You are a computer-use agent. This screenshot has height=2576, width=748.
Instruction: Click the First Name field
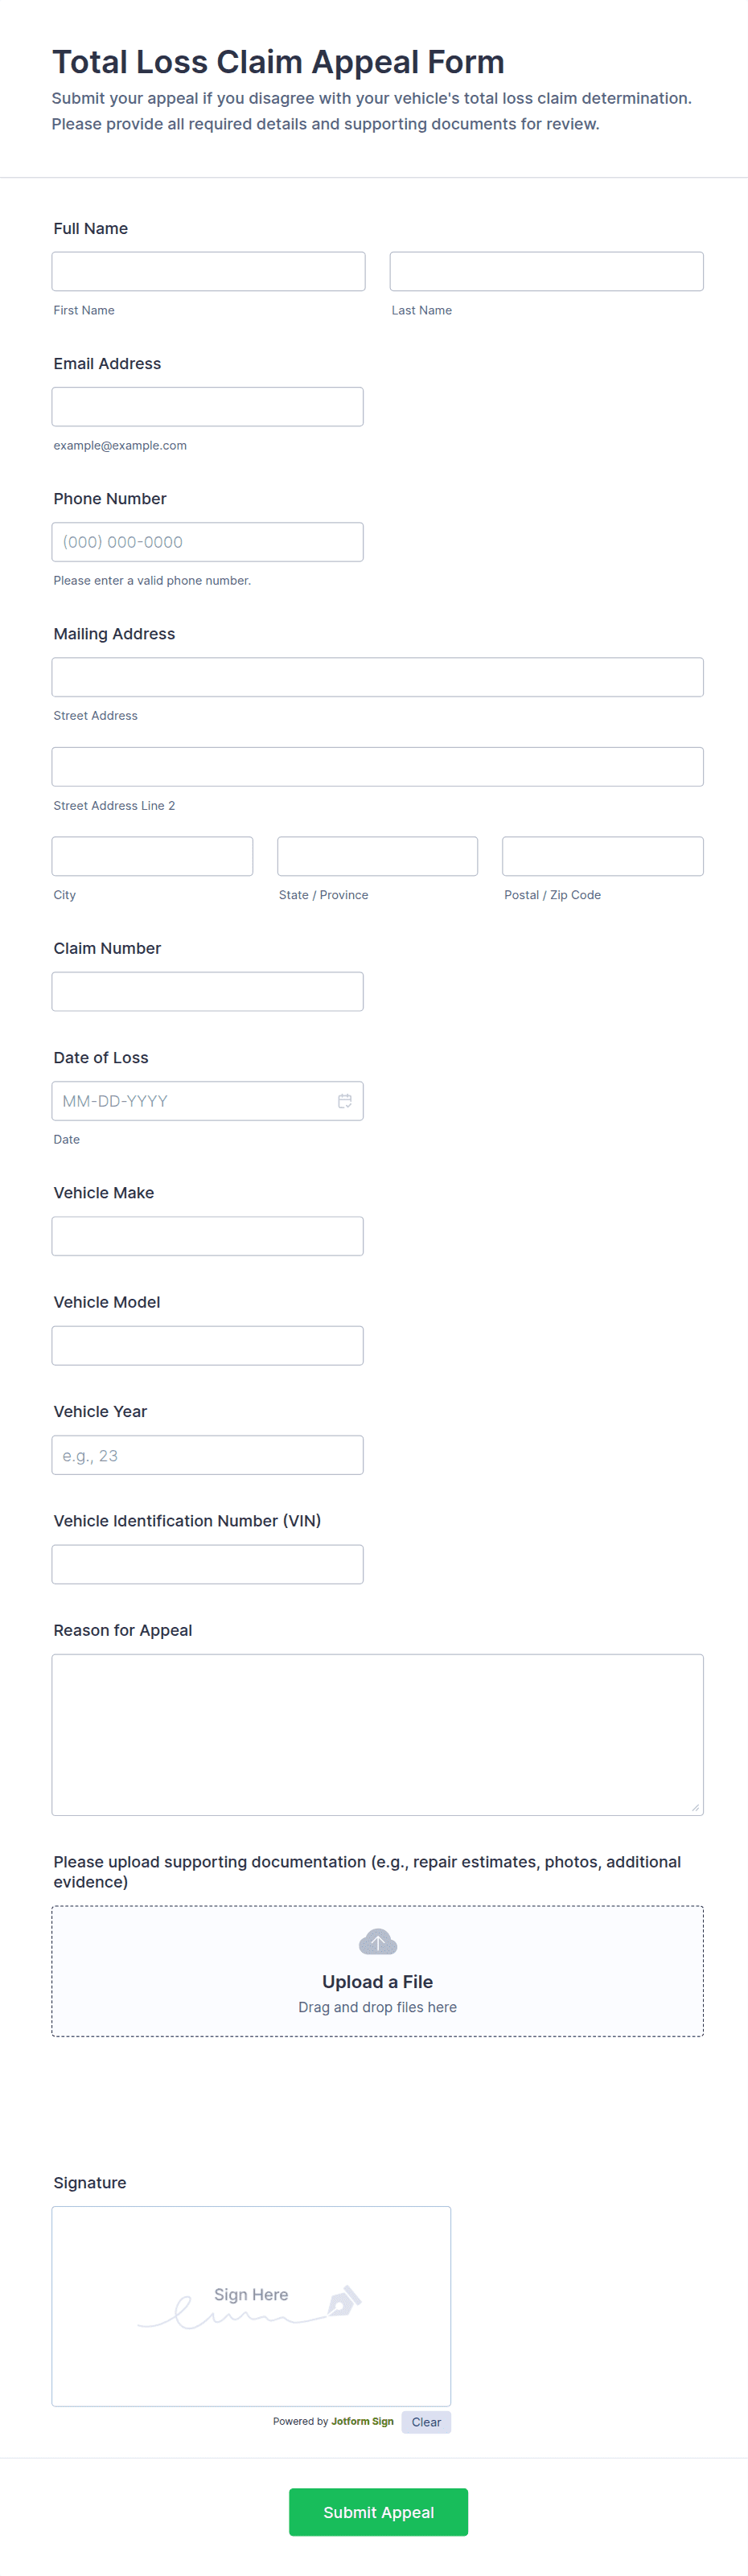208,272
